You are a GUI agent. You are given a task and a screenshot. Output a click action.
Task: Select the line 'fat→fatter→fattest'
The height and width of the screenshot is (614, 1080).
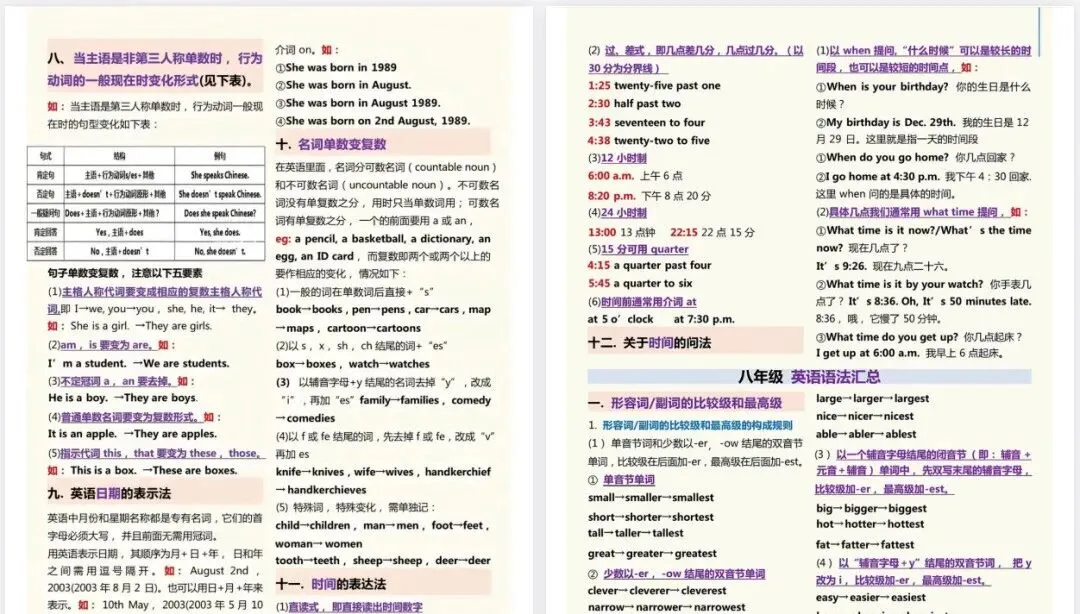point(865,544)
